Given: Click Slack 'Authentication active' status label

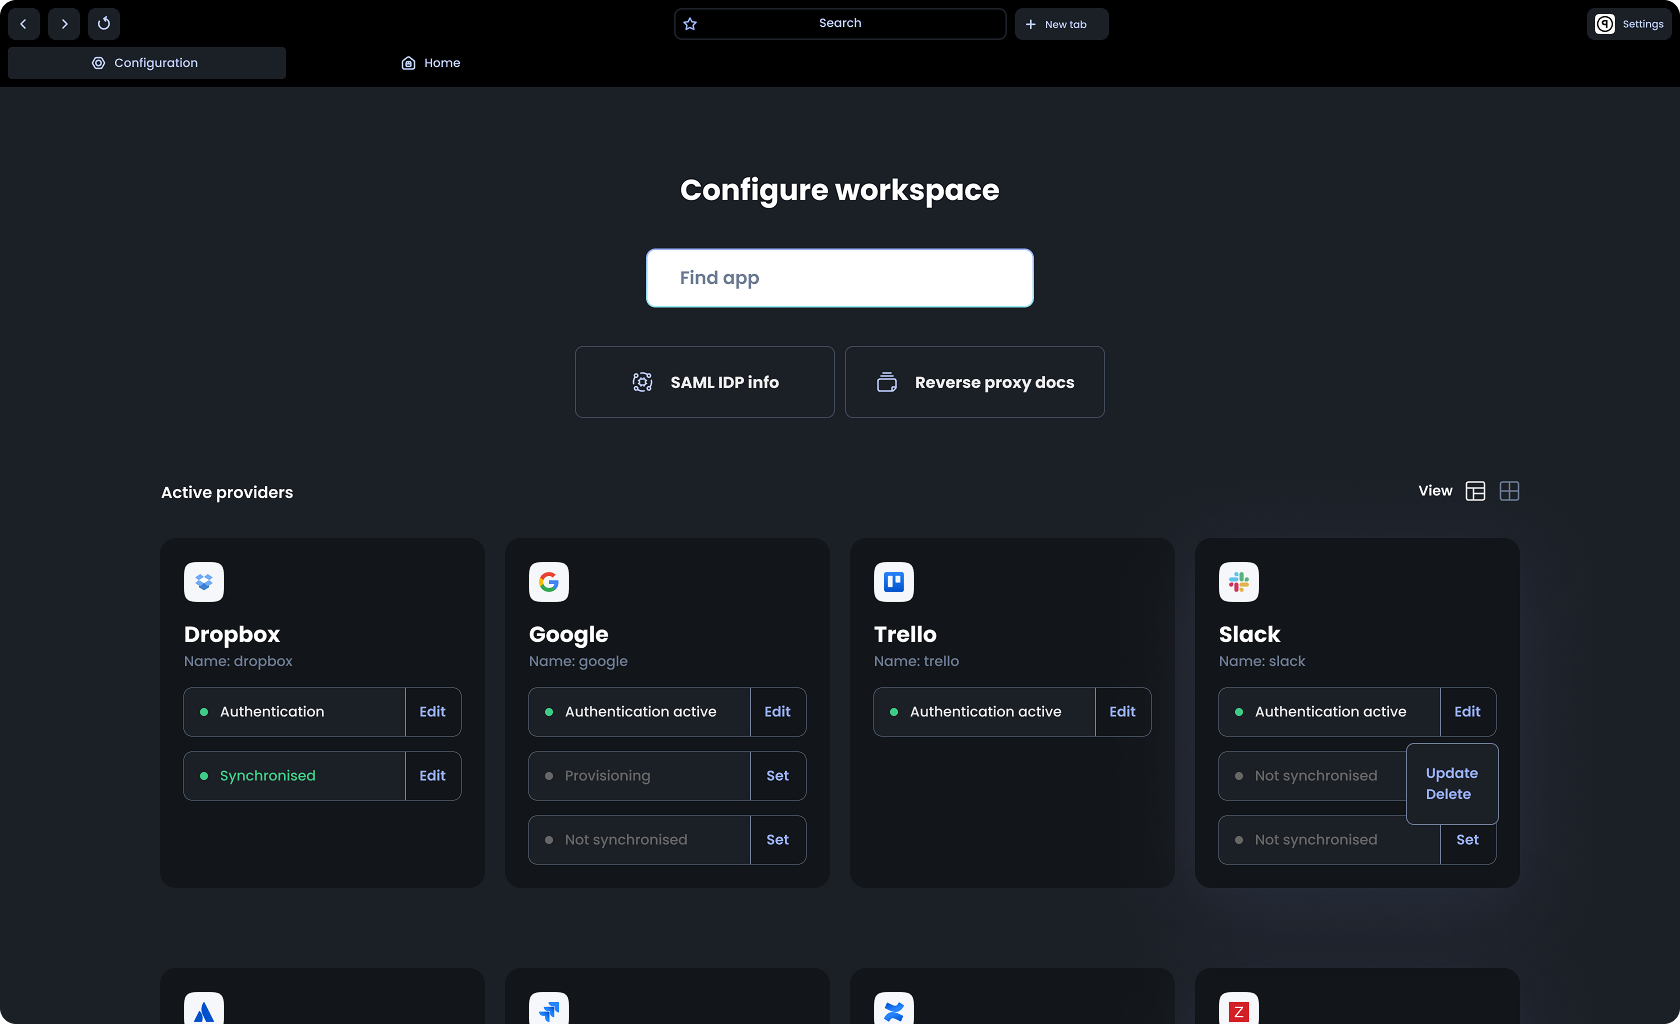Looking at the screenshot, I should (x=1331, y=712).
